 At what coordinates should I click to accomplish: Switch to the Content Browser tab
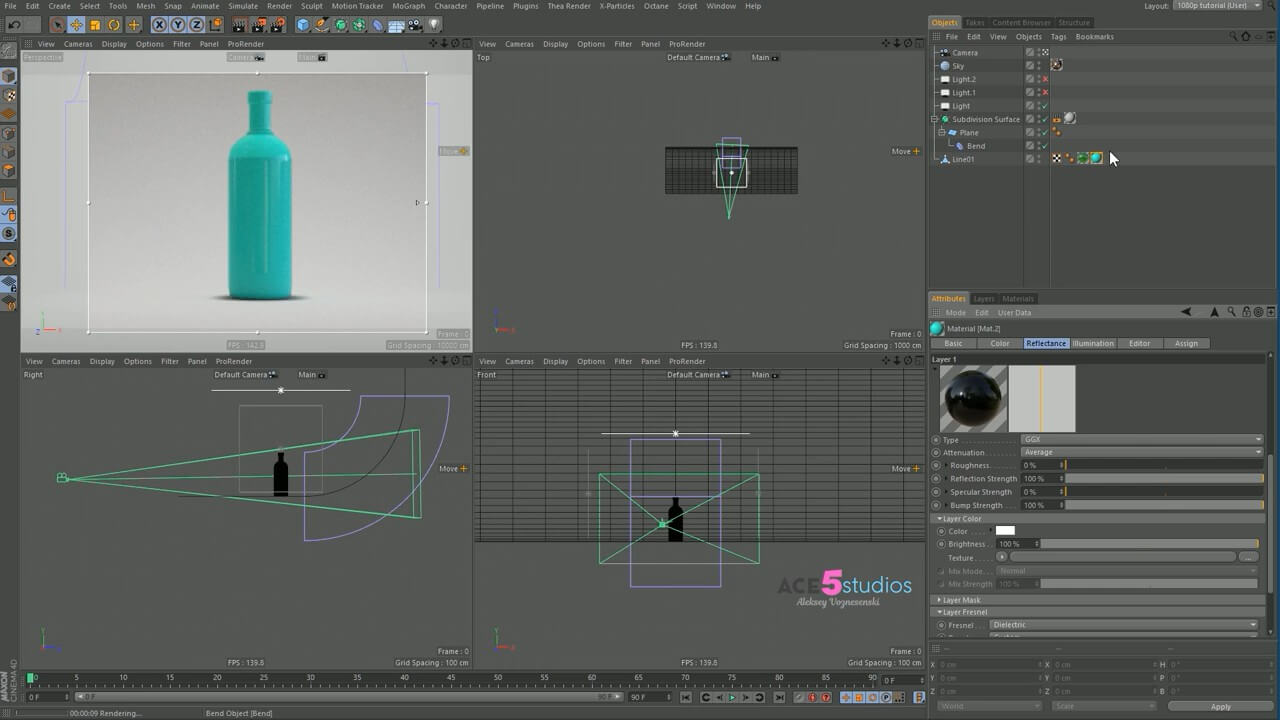[x=1021, y=22]
